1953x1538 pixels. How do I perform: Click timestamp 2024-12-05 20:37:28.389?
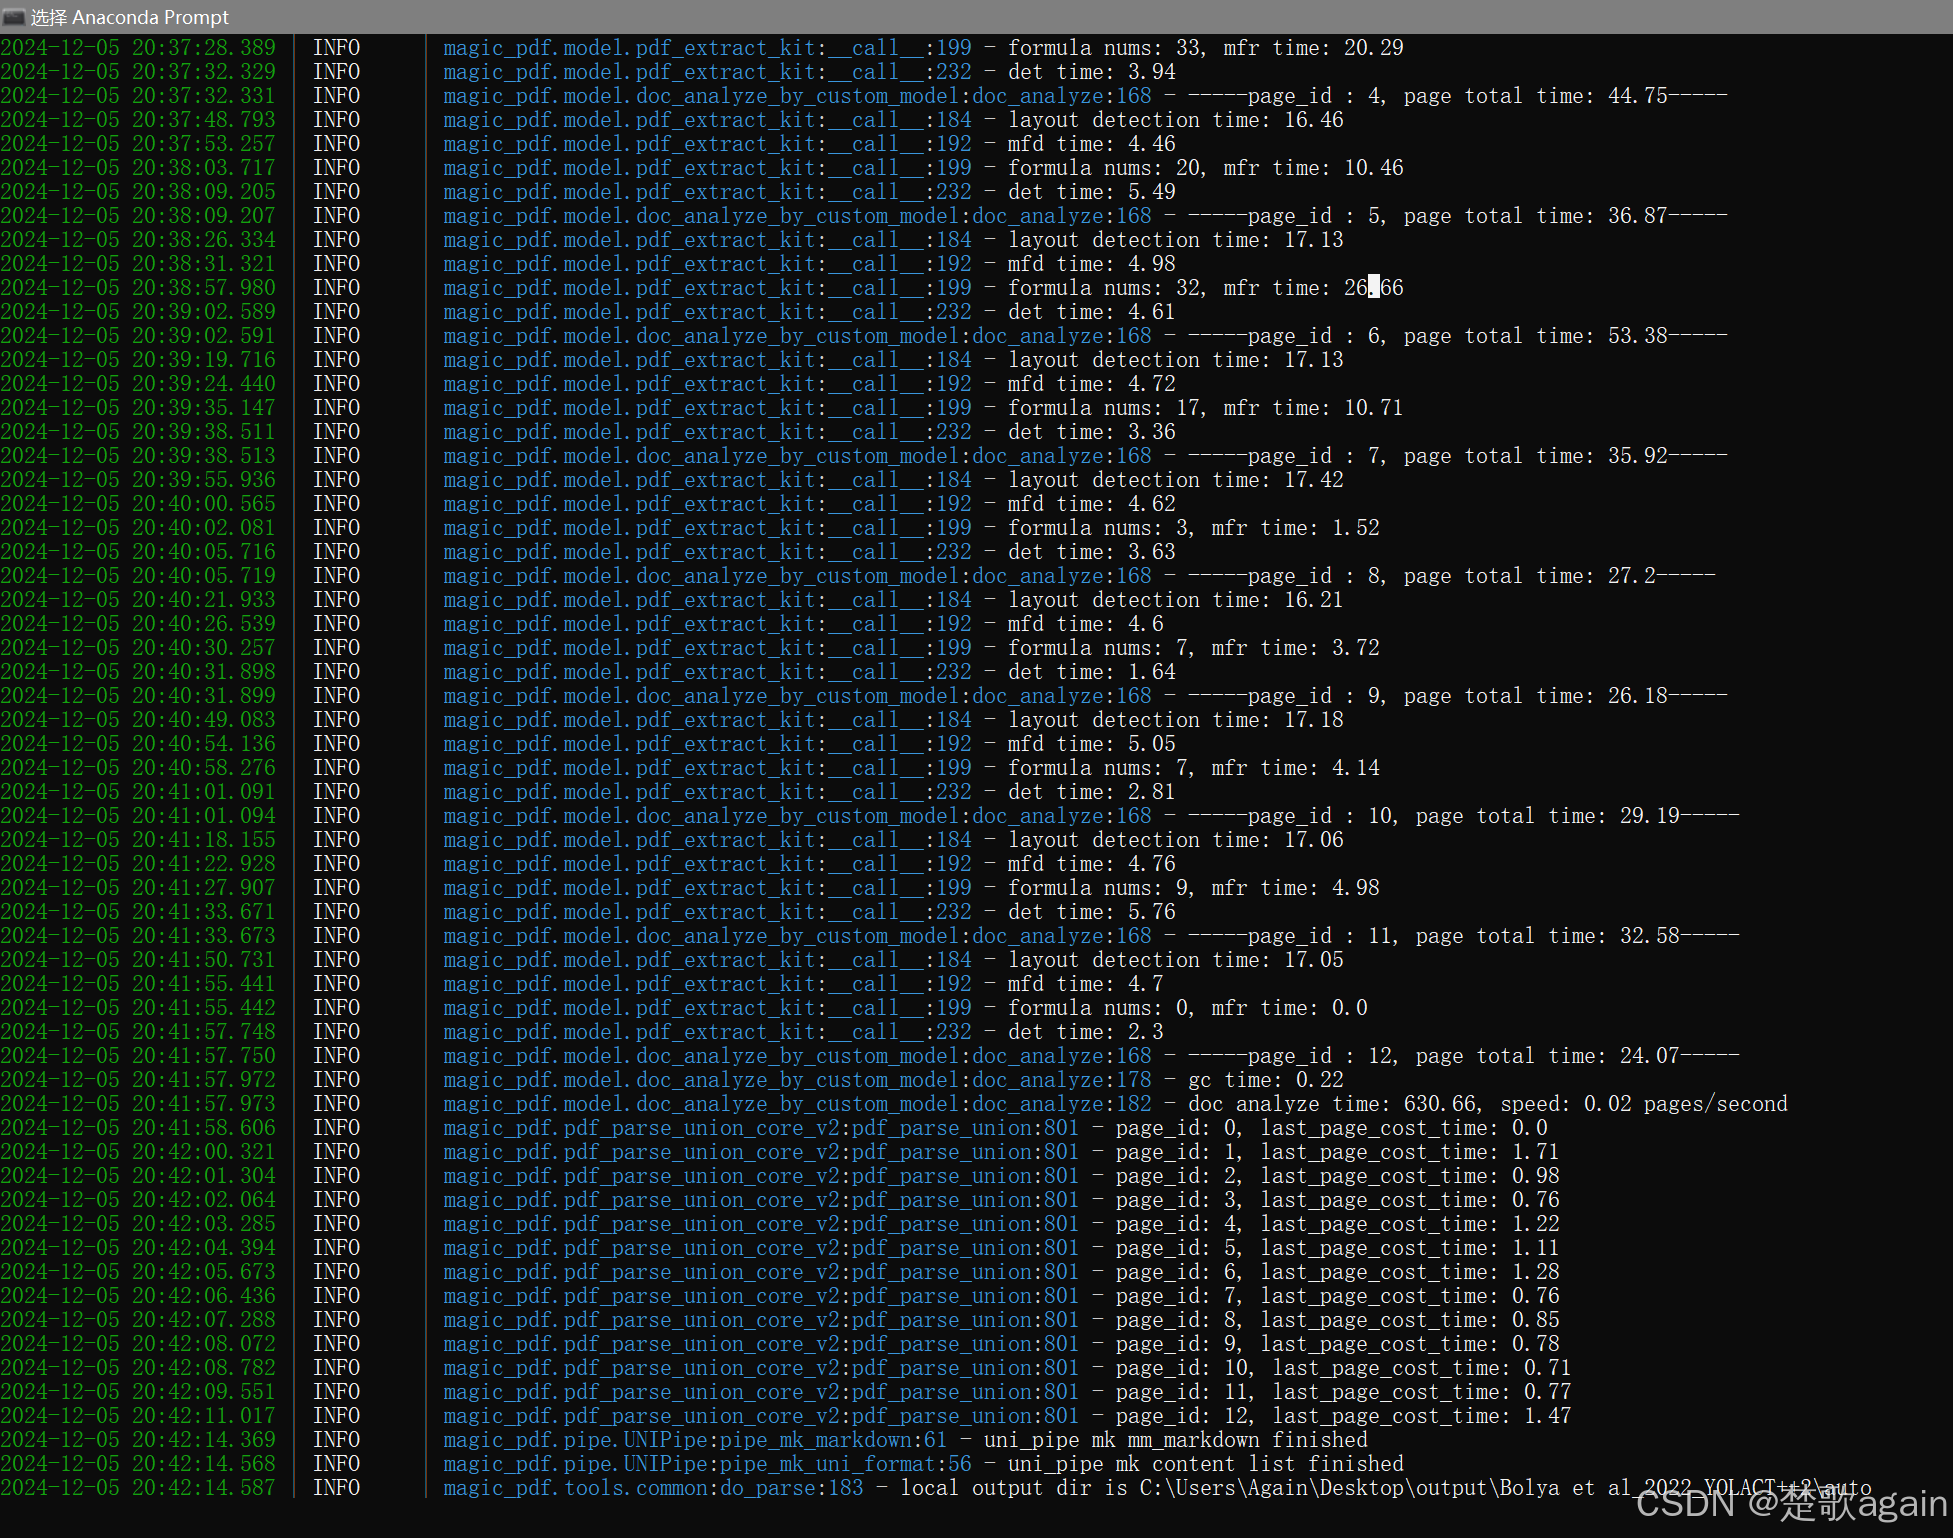(138, 48)
